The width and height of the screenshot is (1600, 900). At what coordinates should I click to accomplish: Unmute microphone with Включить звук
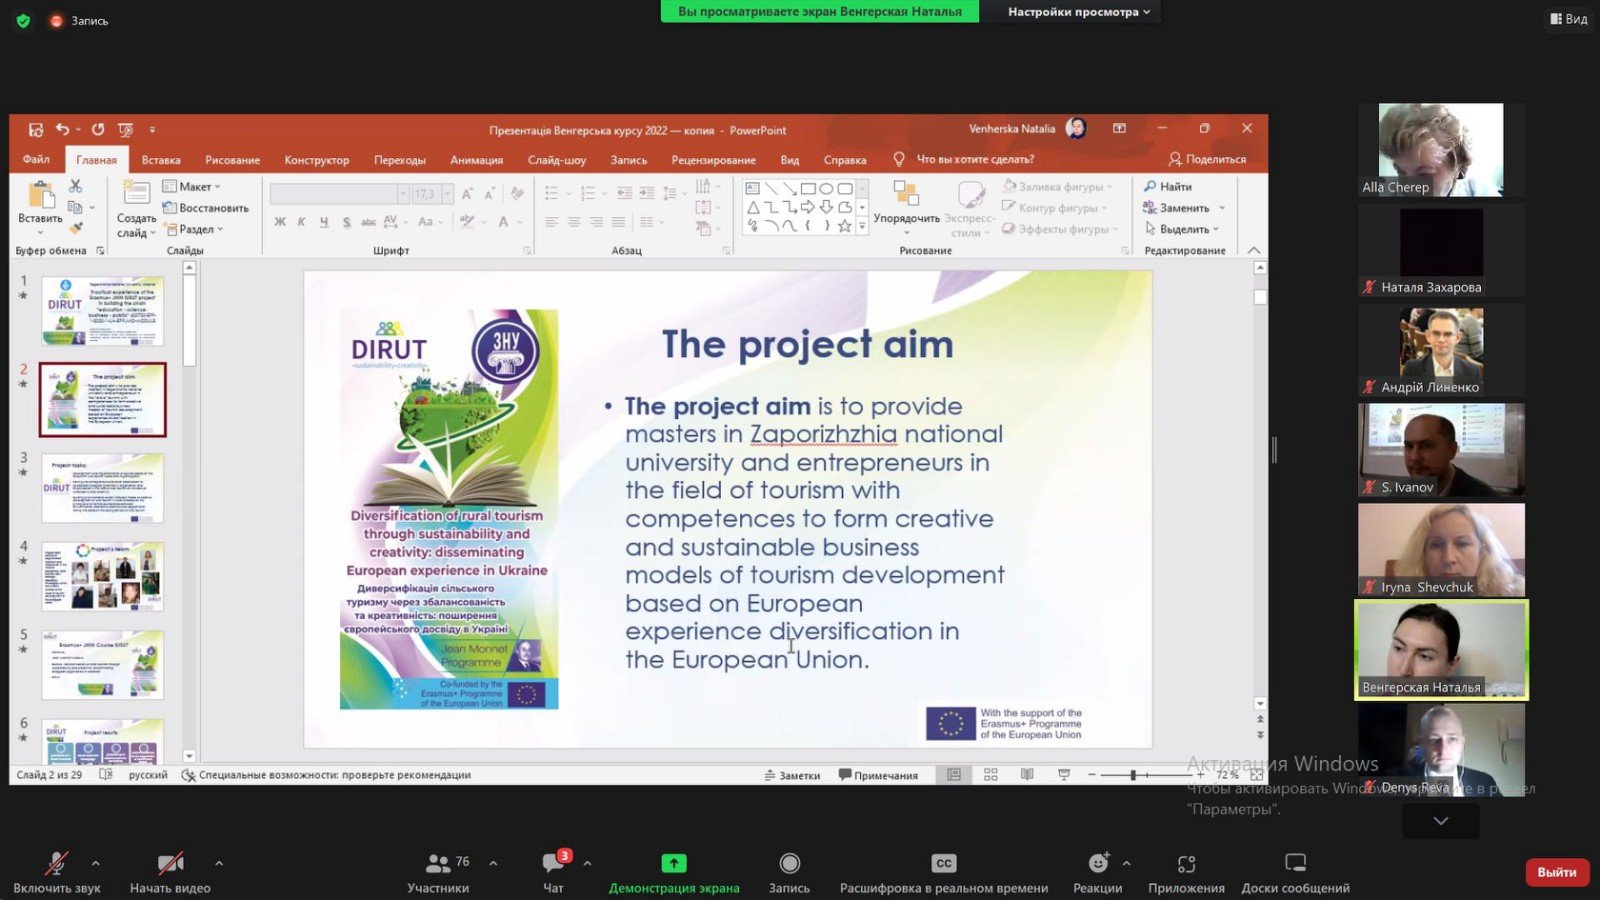pos(57,864)
